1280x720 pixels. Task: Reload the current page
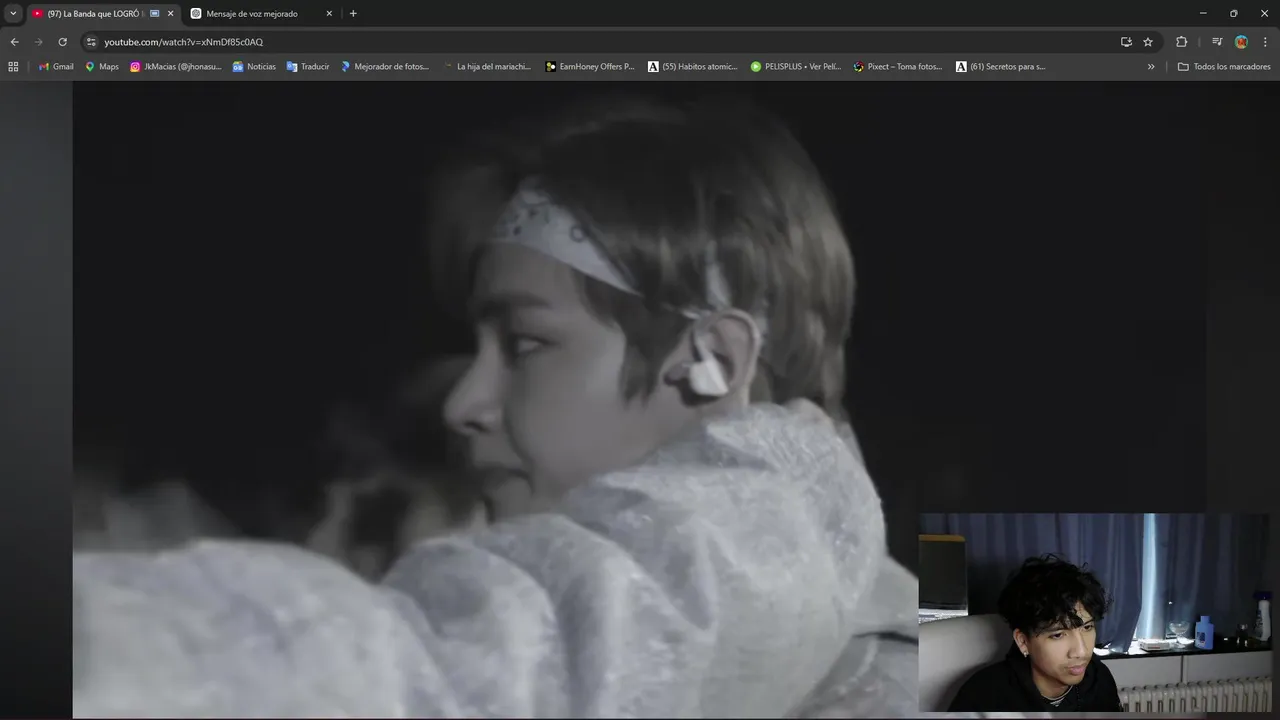pyautogui.click(x=62, y=42)
